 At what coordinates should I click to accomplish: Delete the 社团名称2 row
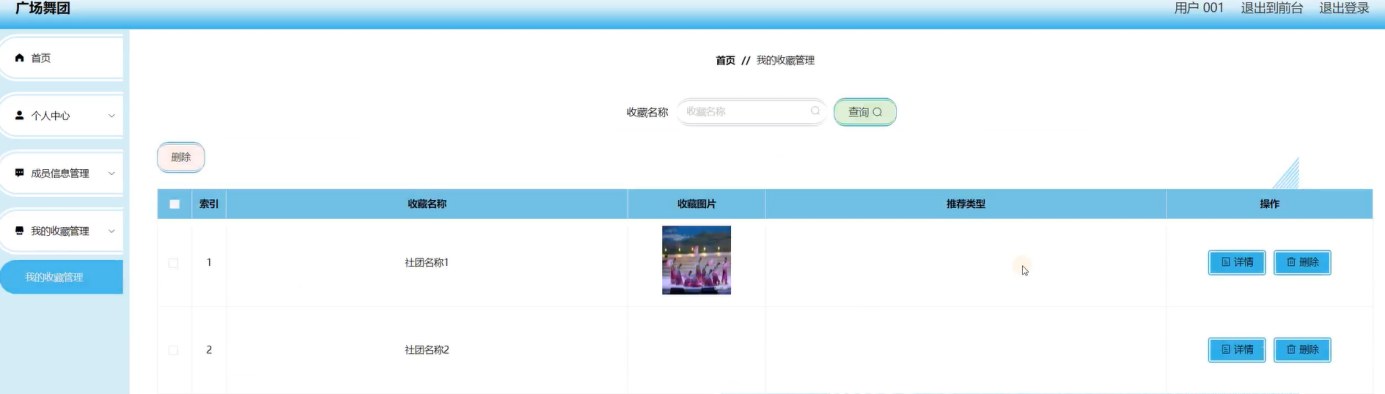pyautogui.click(x=1302, y=350)
